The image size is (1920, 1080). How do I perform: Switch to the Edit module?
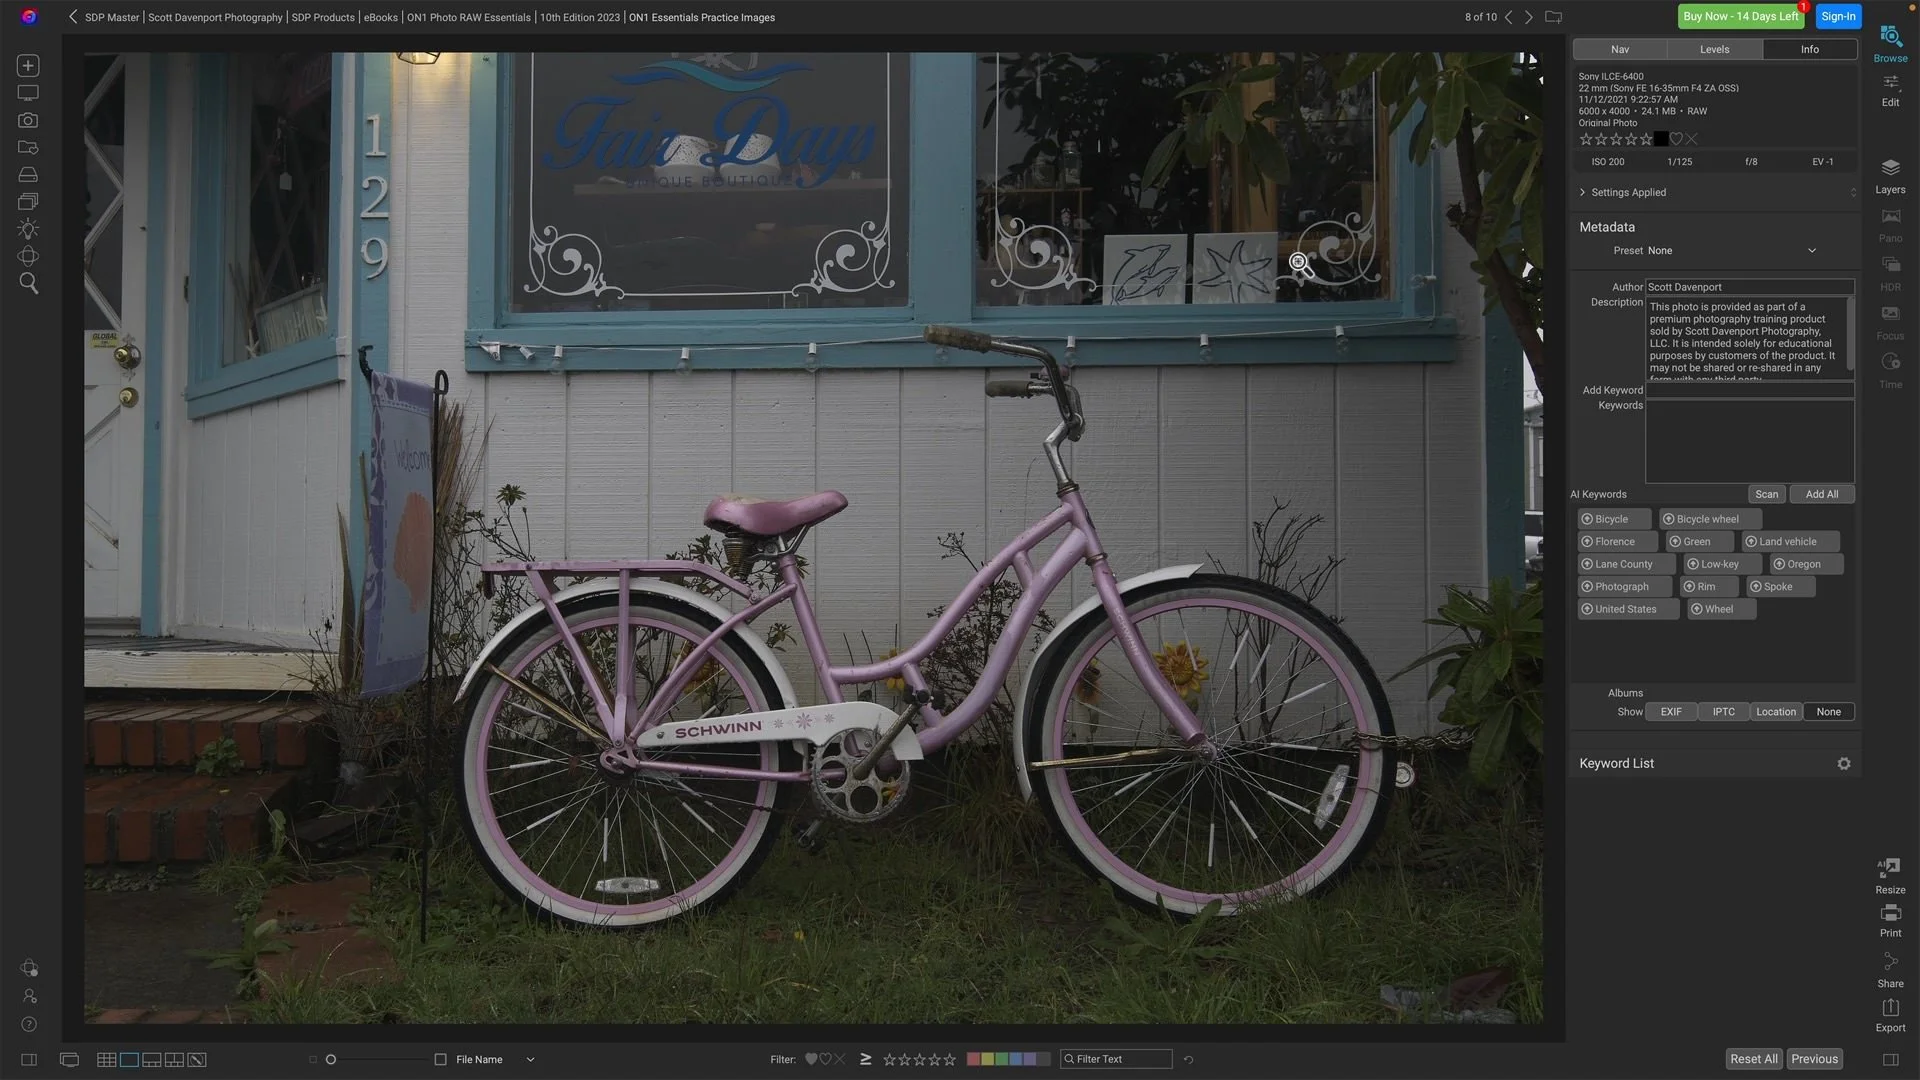(x=1890, y=90)
